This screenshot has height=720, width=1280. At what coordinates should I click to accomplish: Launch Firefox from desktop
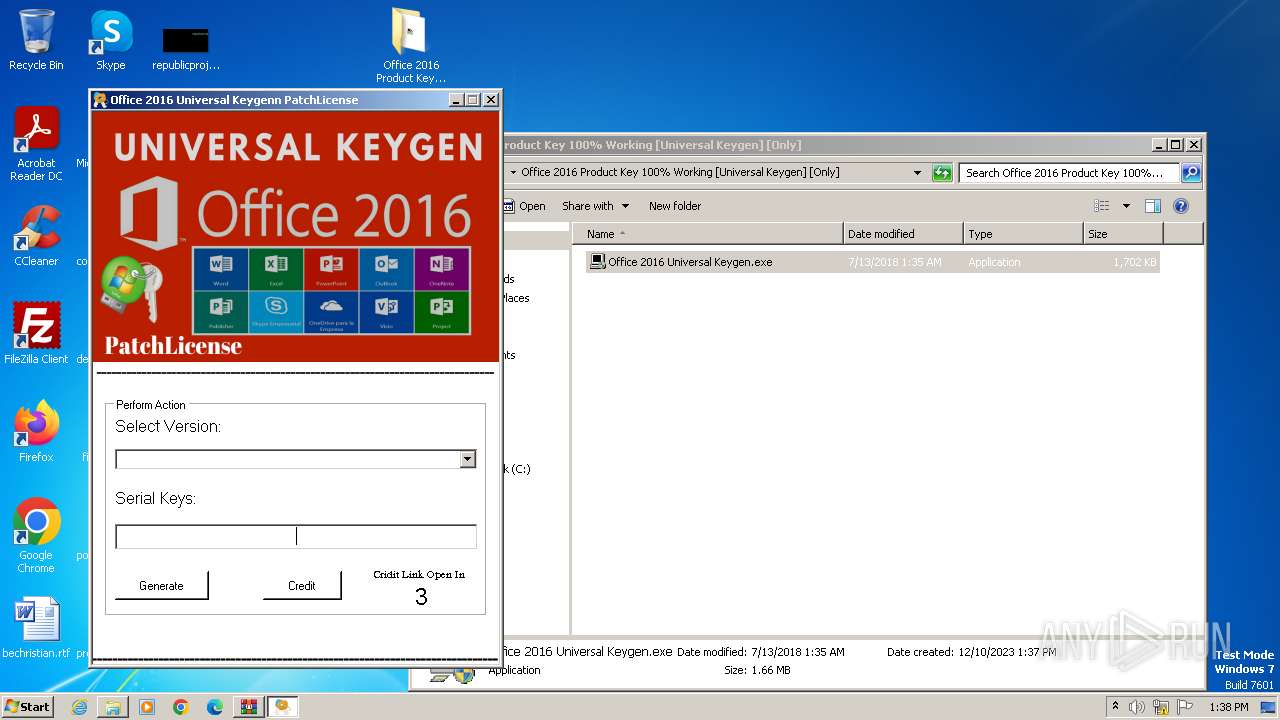coord(36,432)
